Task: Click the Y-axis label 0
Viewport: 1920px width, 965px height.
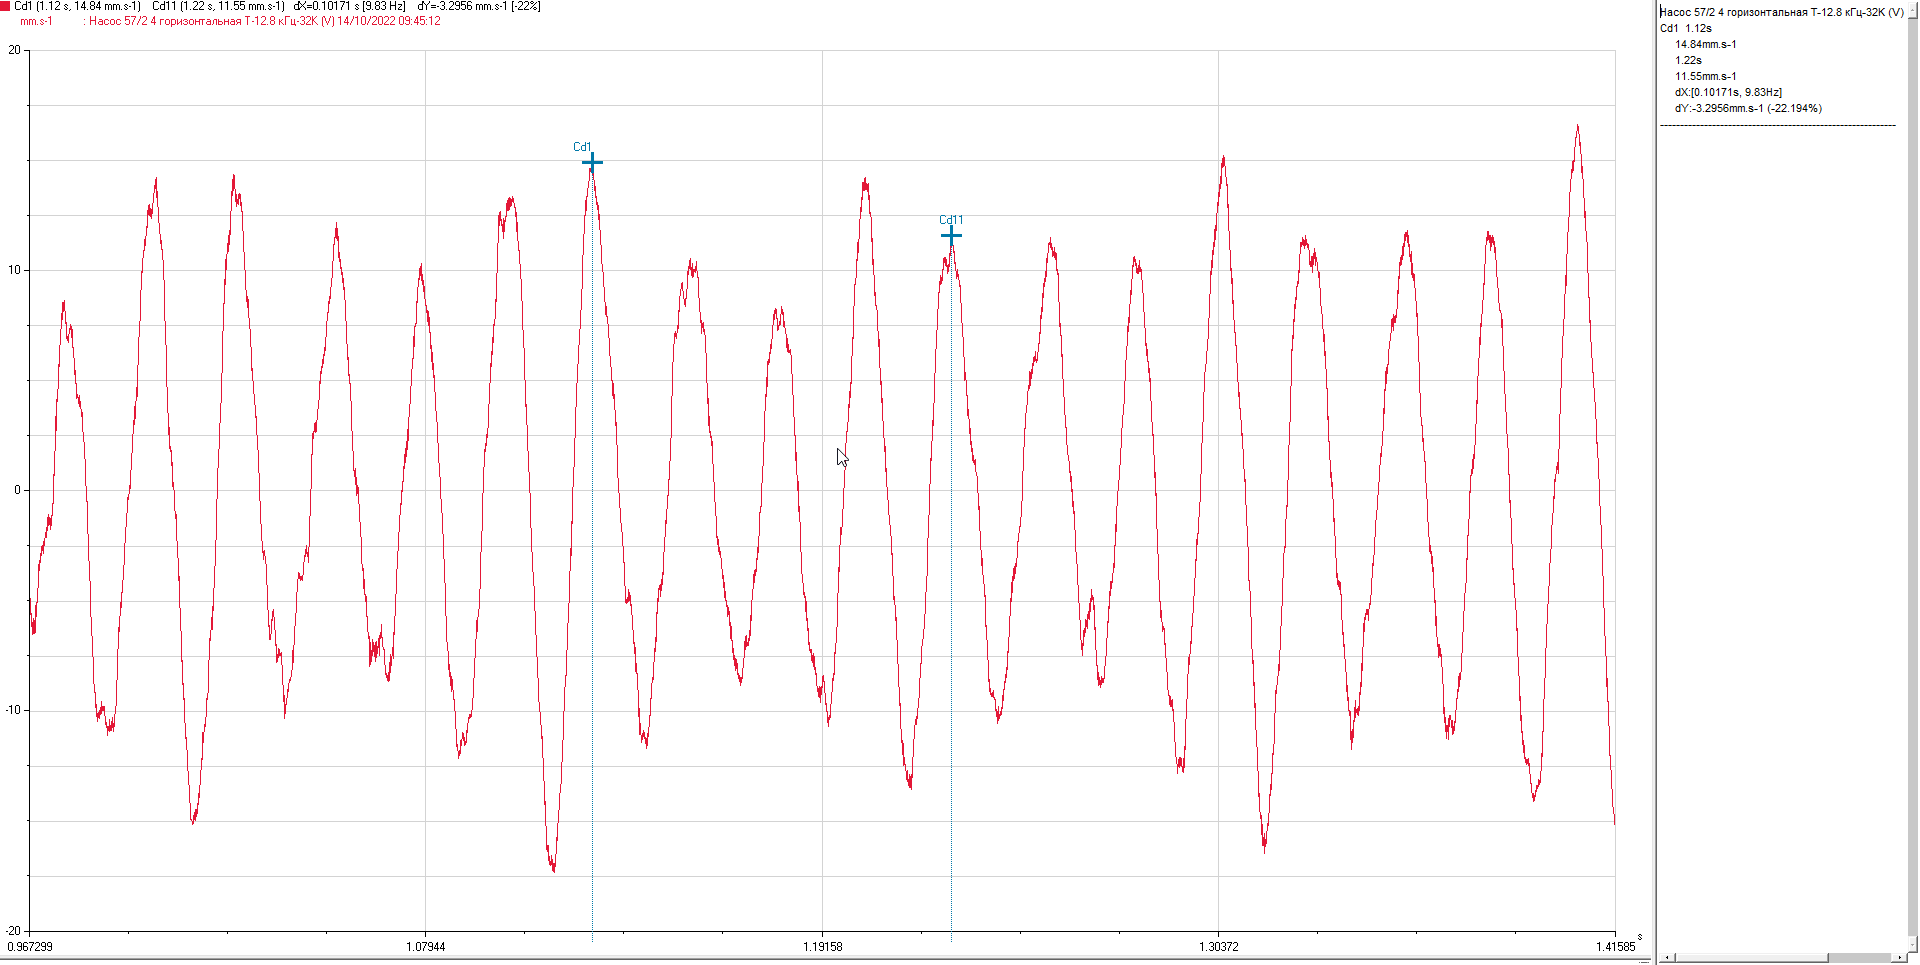Action: (17, 490)
